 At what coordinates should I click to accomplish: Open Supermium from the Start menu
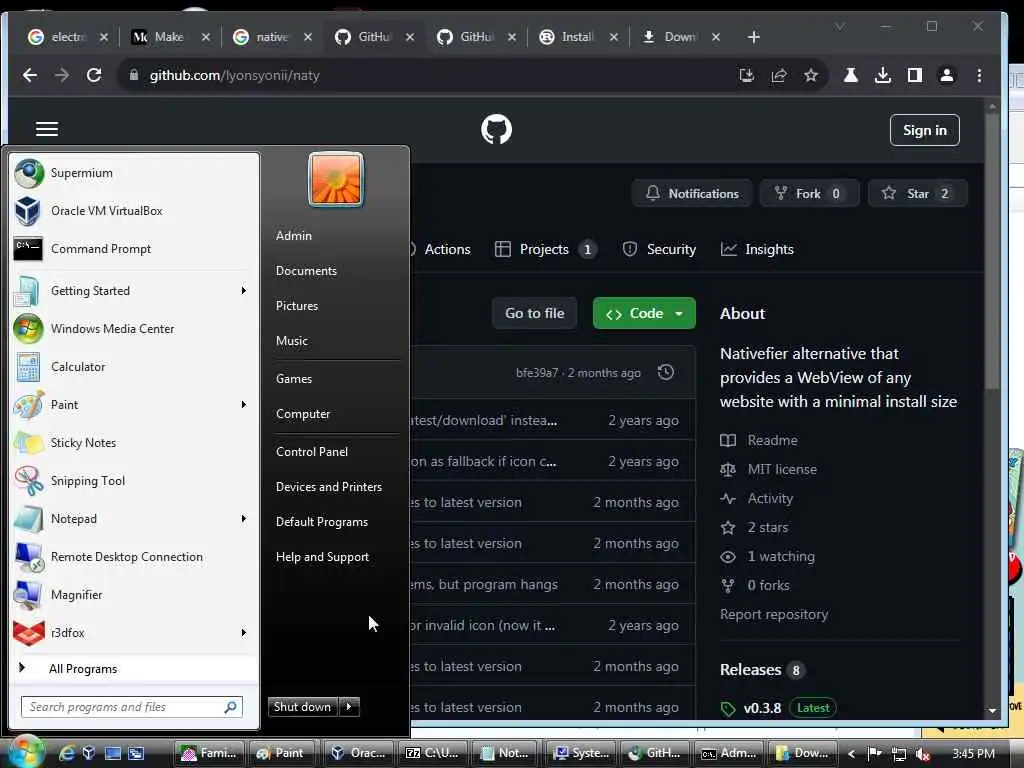click(134, 173)
